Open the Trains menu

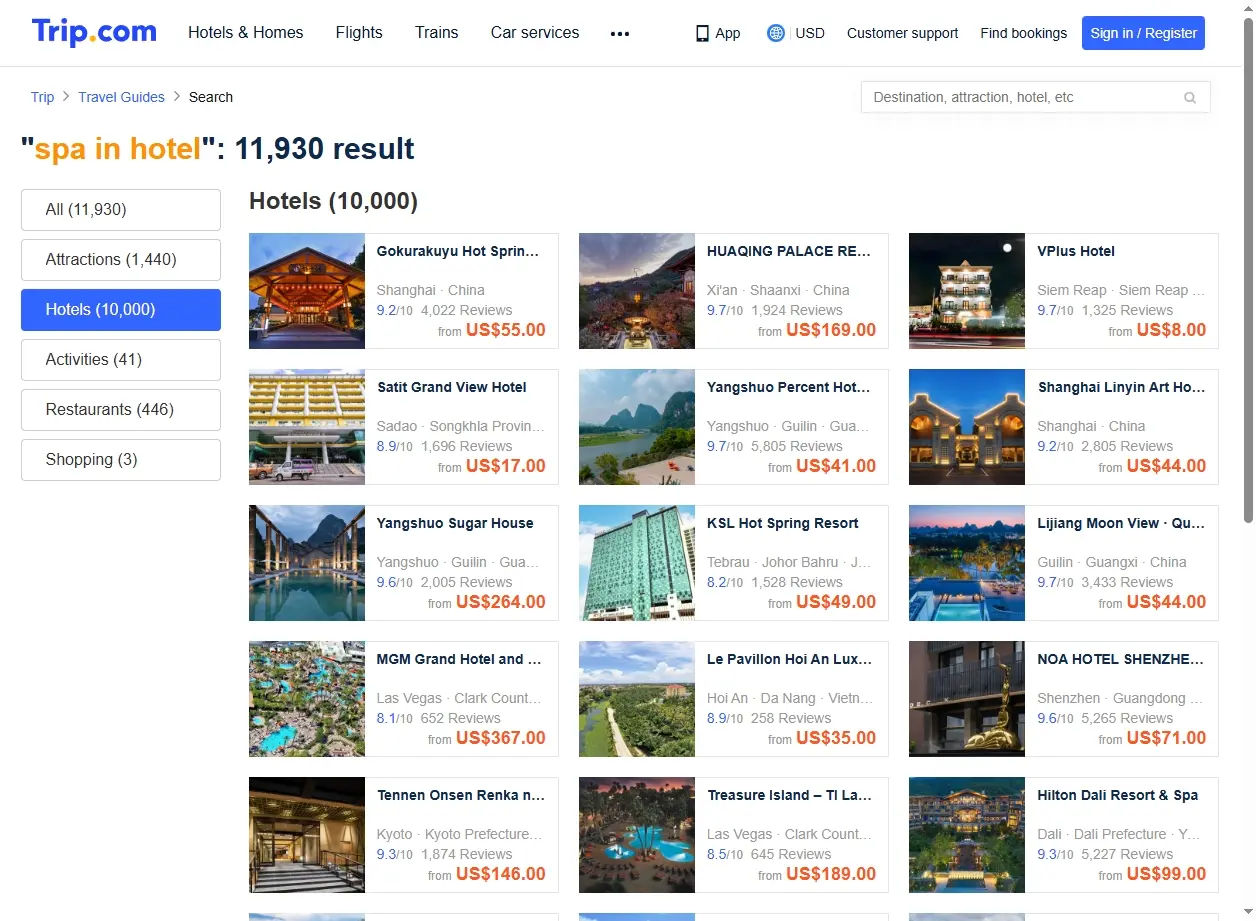point(437,32)
